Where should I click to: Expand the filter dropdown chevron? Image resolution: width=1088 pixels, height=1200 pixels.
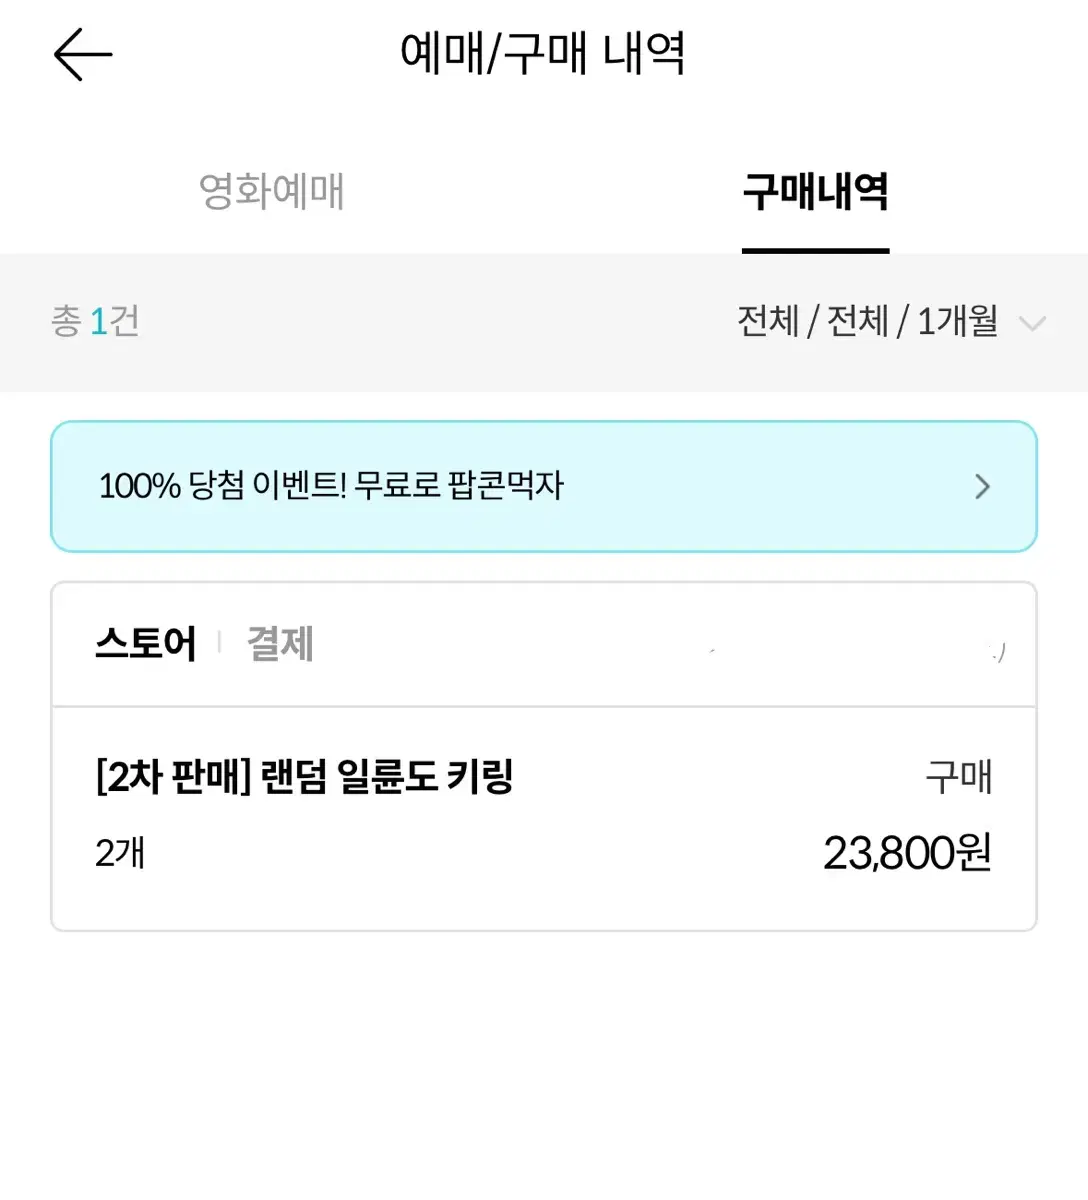click(1031, 323)
